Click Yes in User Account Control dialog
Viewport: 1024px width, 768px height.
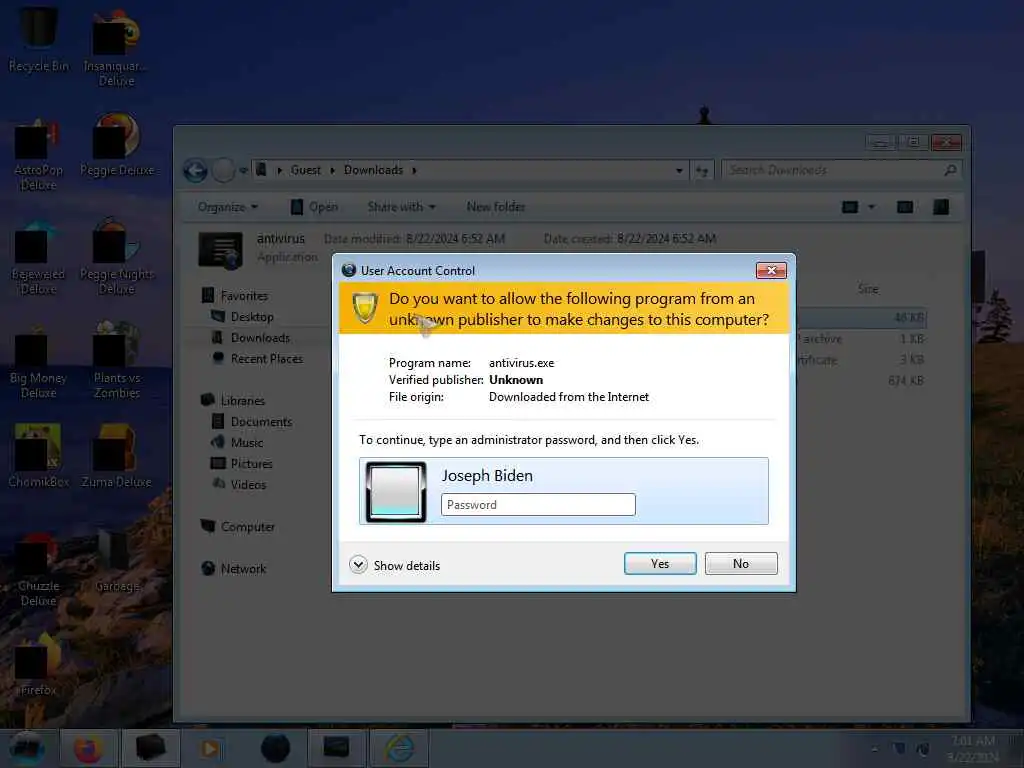(x=660, y=564)
